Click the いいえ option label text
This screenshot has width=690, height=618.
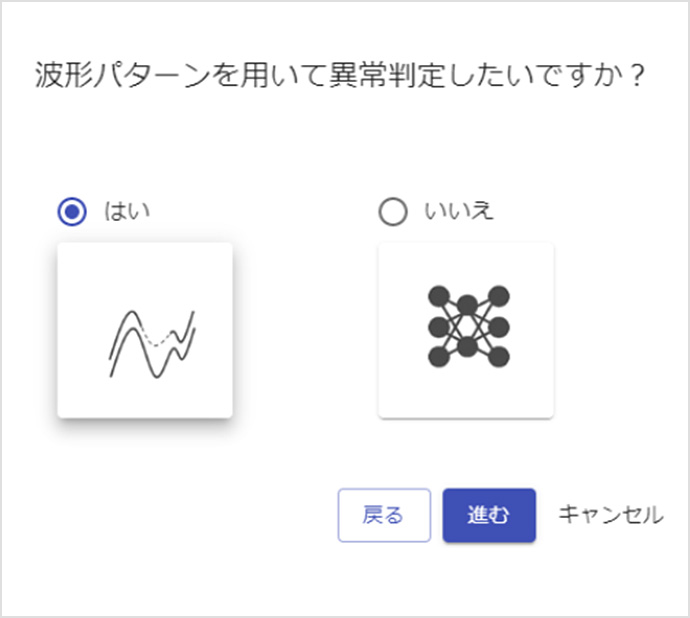pos(456,212)
